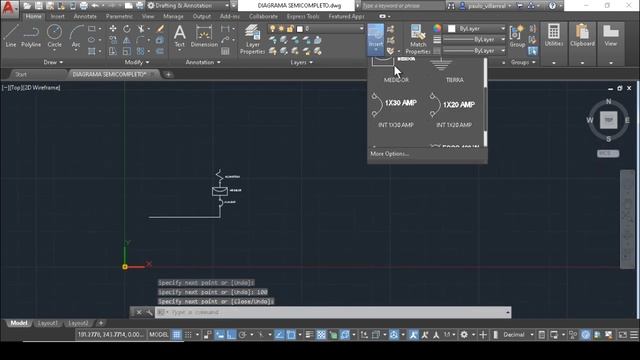Choose the Rotate tool in Modify
Viewport: 640px width, 360px height.
[127, 29]
